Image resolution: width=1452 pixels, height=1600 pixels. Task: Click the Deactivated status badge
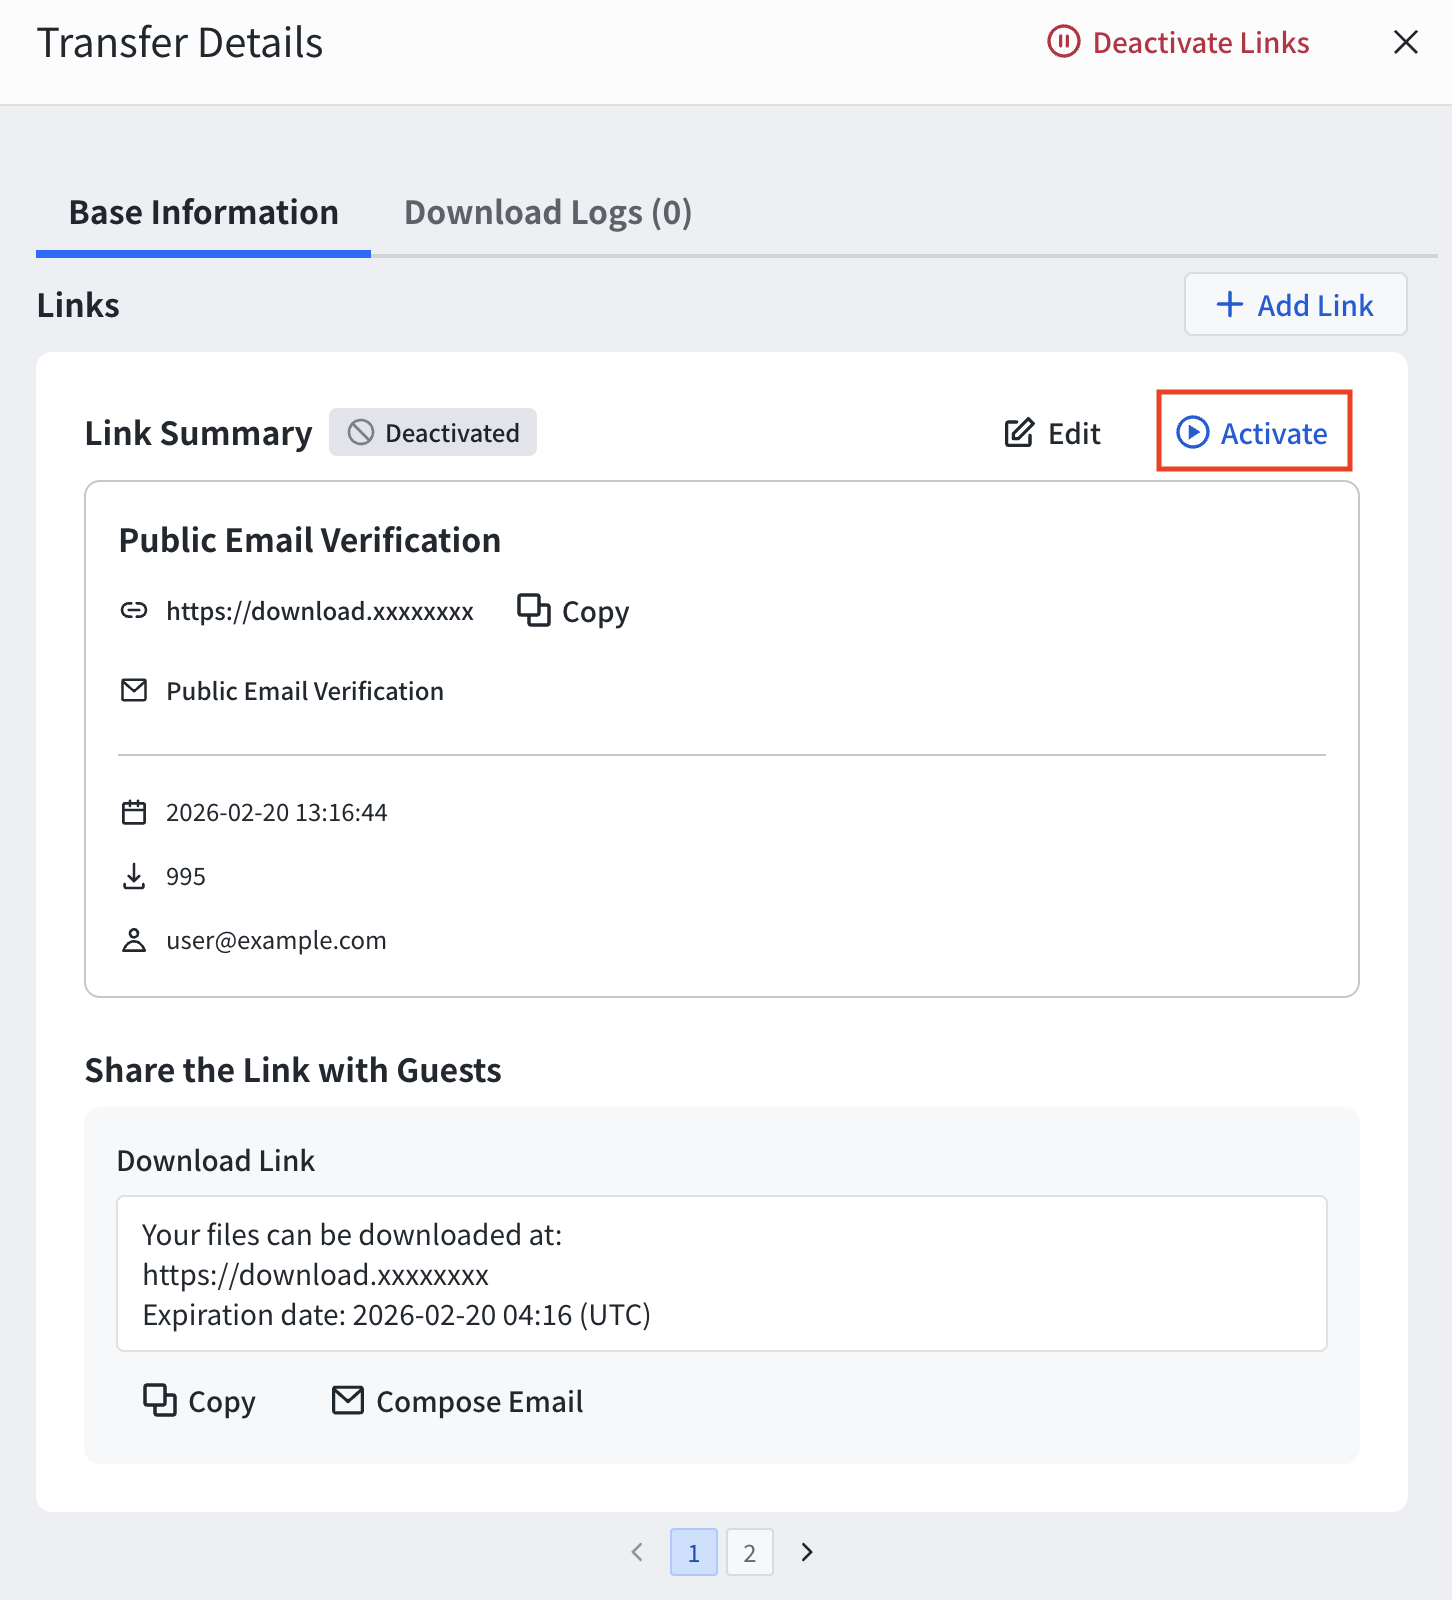[x=433, y=432]
